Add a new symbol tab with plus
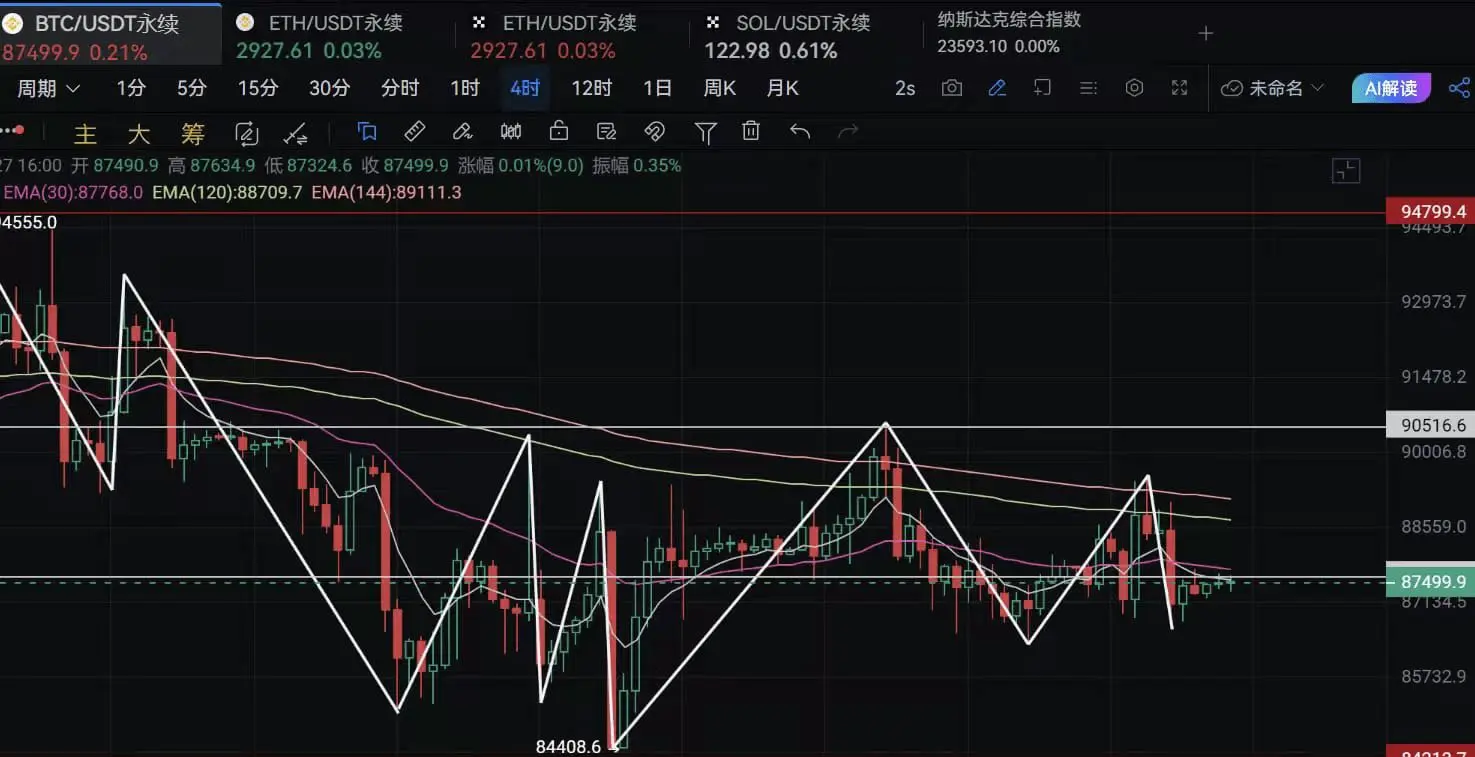The width and height of the screenshot is (1475, 757). (x=1206, y=33)
